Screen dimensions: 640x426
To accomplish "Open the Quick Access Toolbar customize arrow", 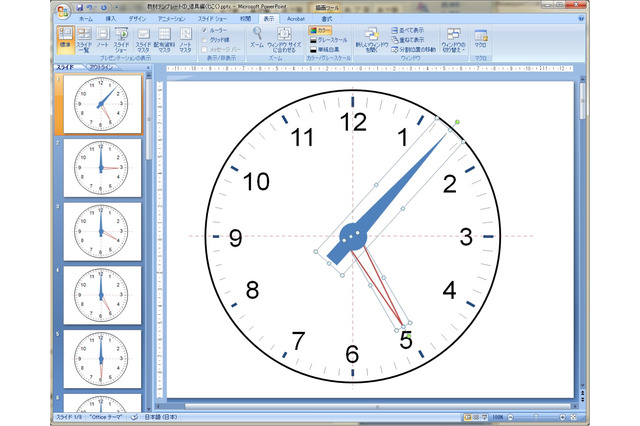I will 117,7.
